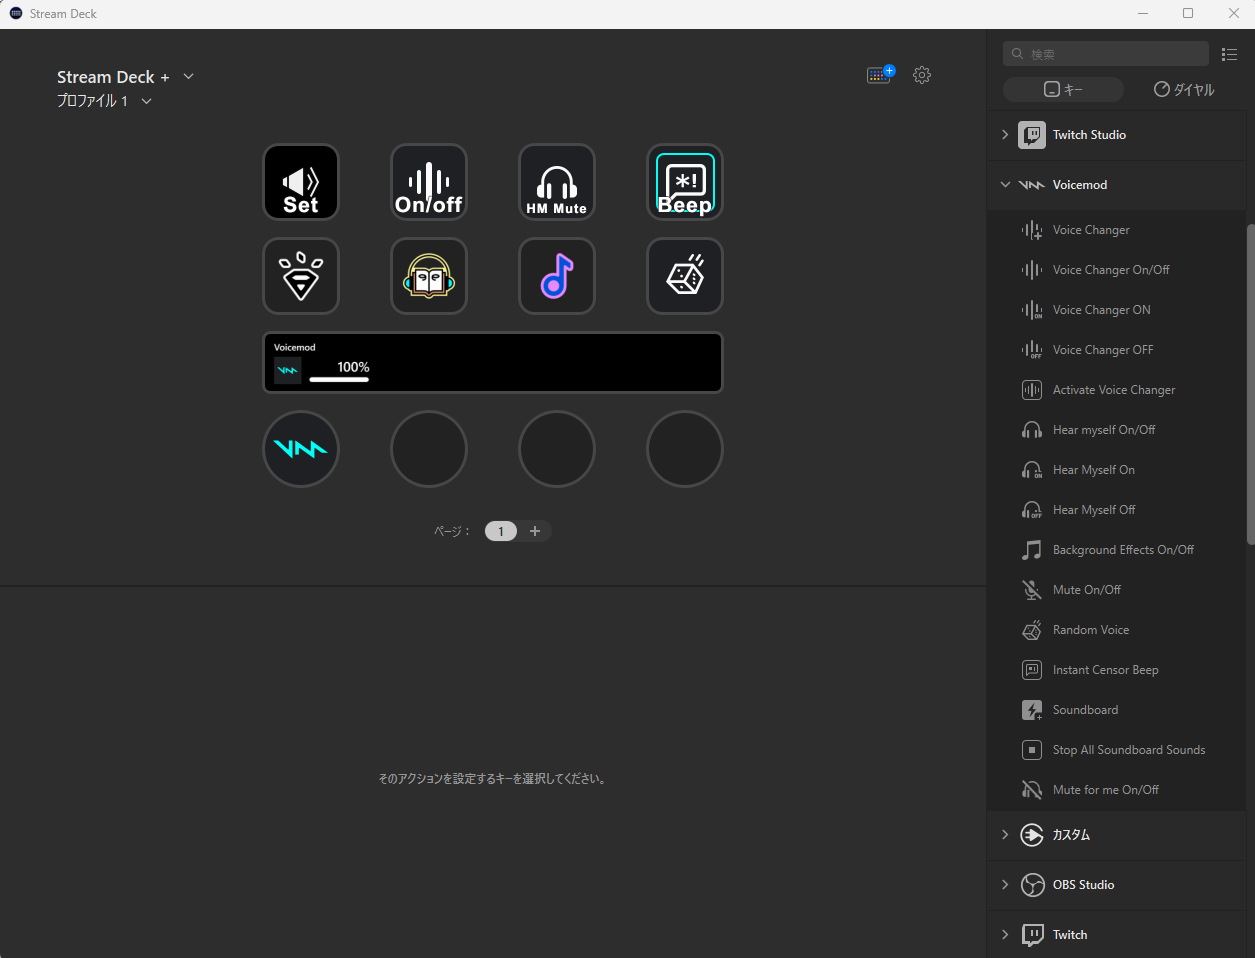Click the 'Soundboard' action label

(x=1086, y=710)
